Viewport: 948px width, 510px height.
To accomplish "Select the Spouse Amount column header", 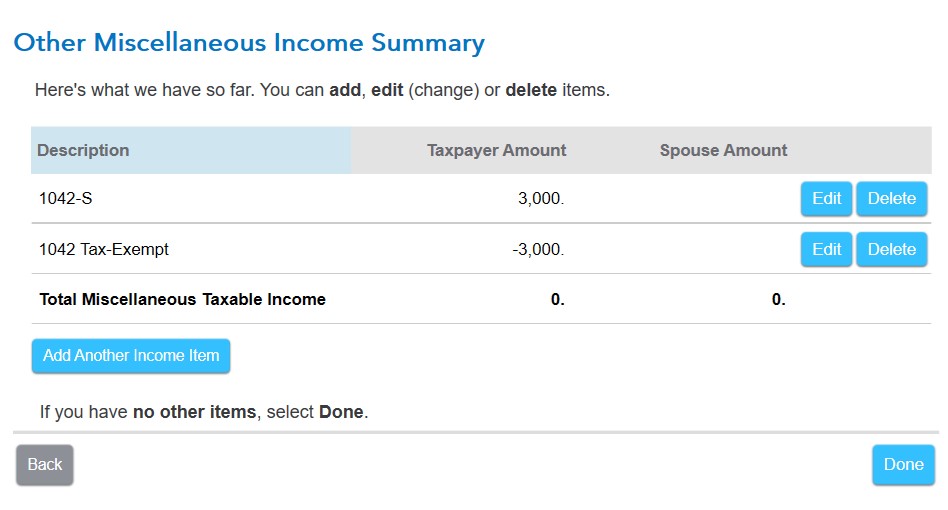I will pos(723,150).
